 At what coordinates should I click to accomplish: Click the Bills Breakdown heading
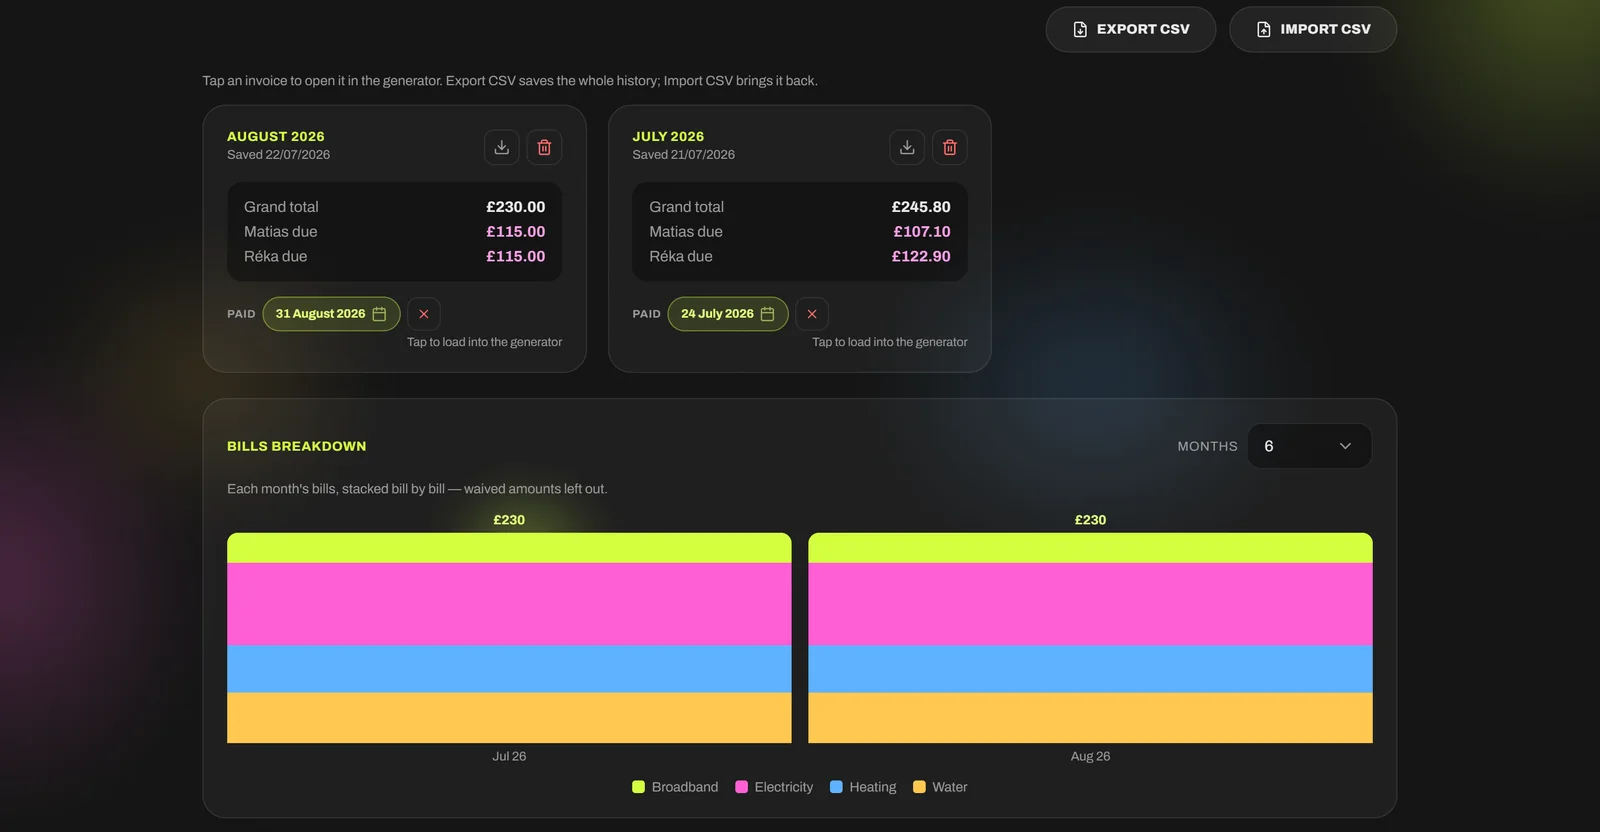pyautogui.click(x=296, y=446)
